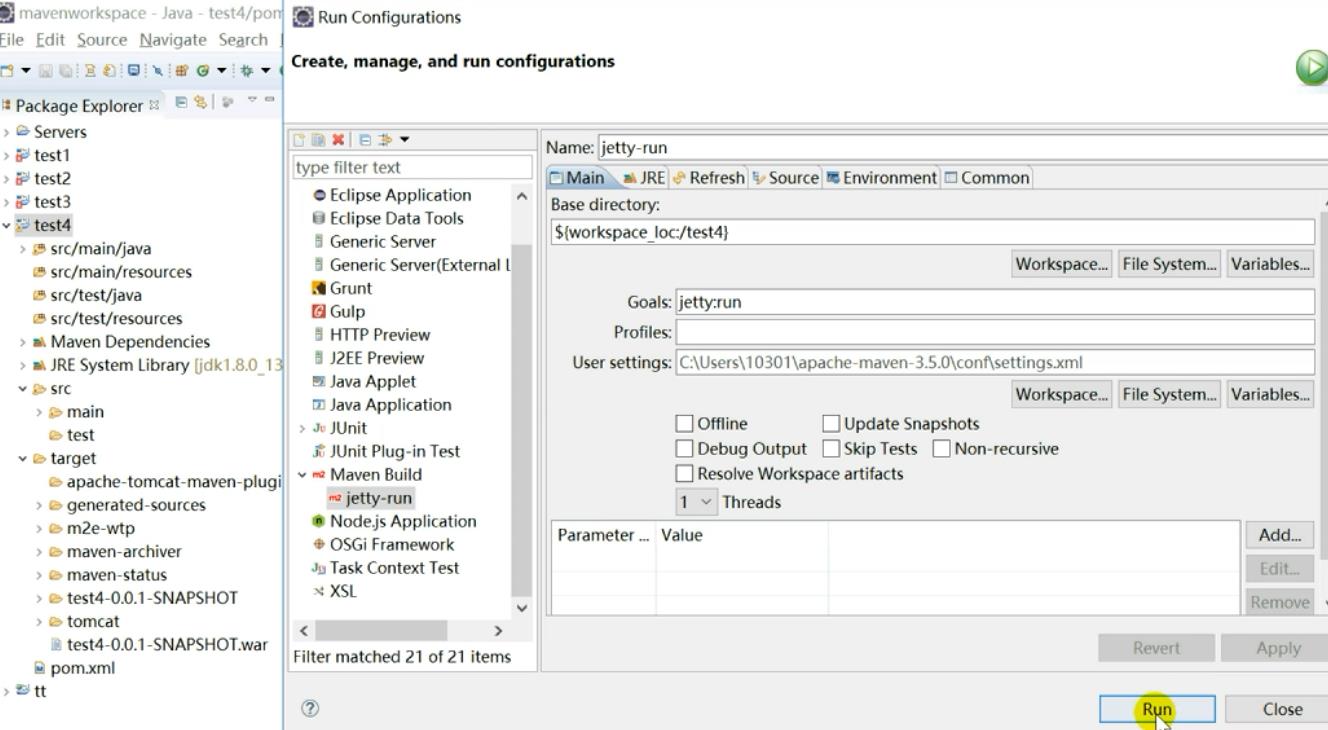Switch to the JRE tab
Viewport: 1328px width, 730px height.
643,178
